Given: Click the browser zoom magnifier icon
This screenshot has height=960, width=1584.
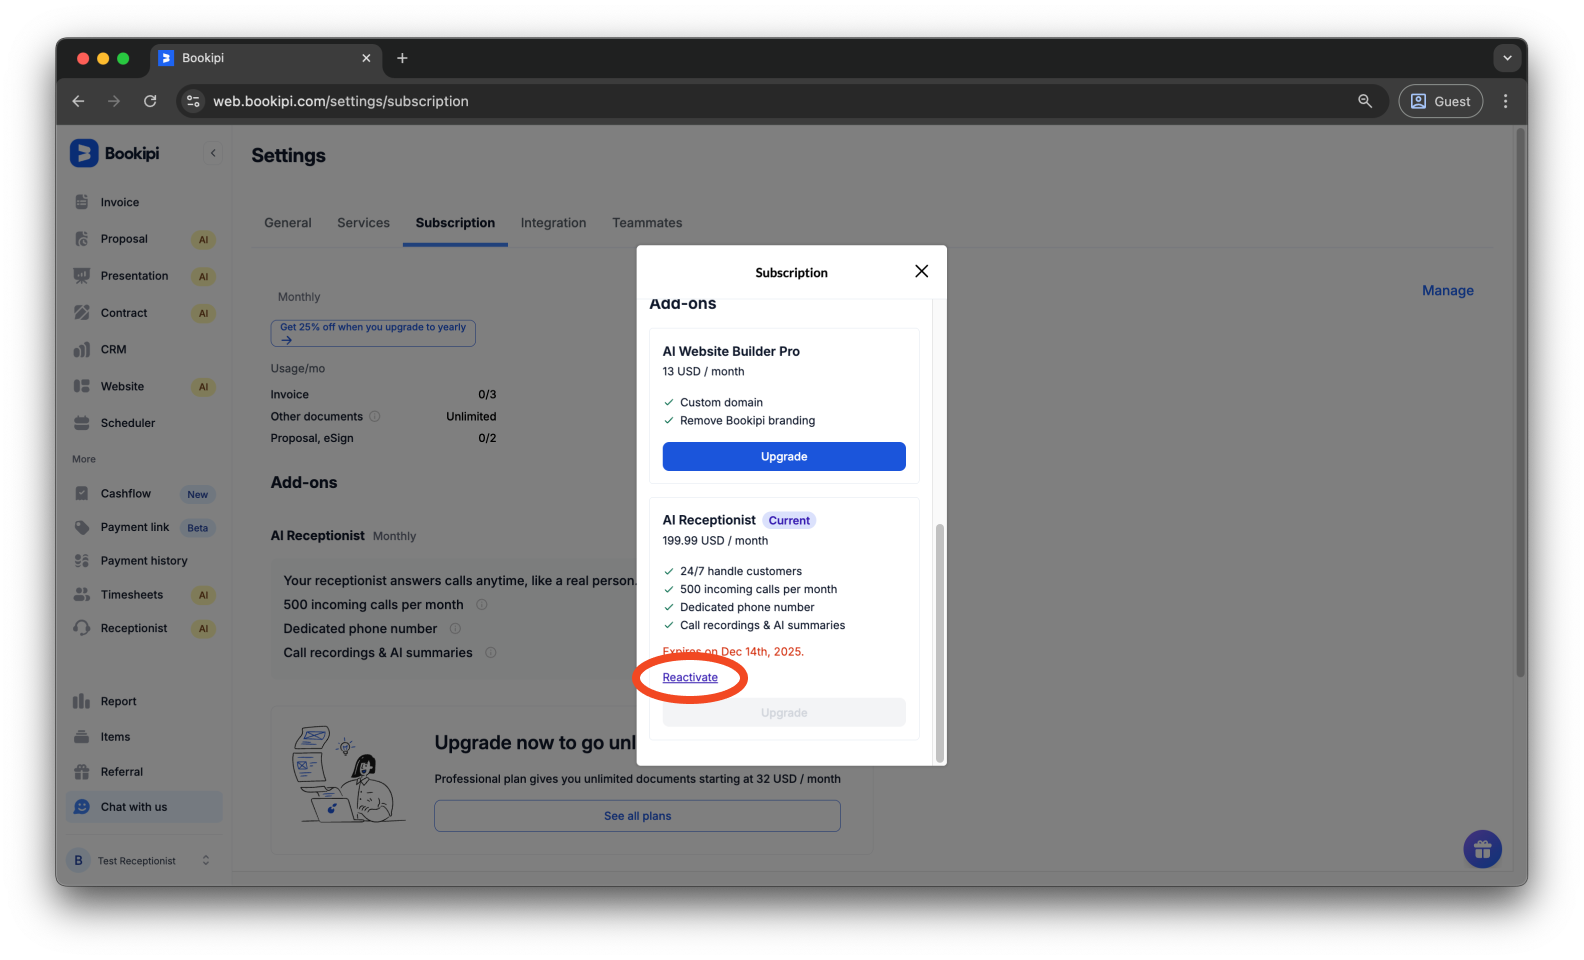Looking at the screenshot, I should (x=1365, y=101).
